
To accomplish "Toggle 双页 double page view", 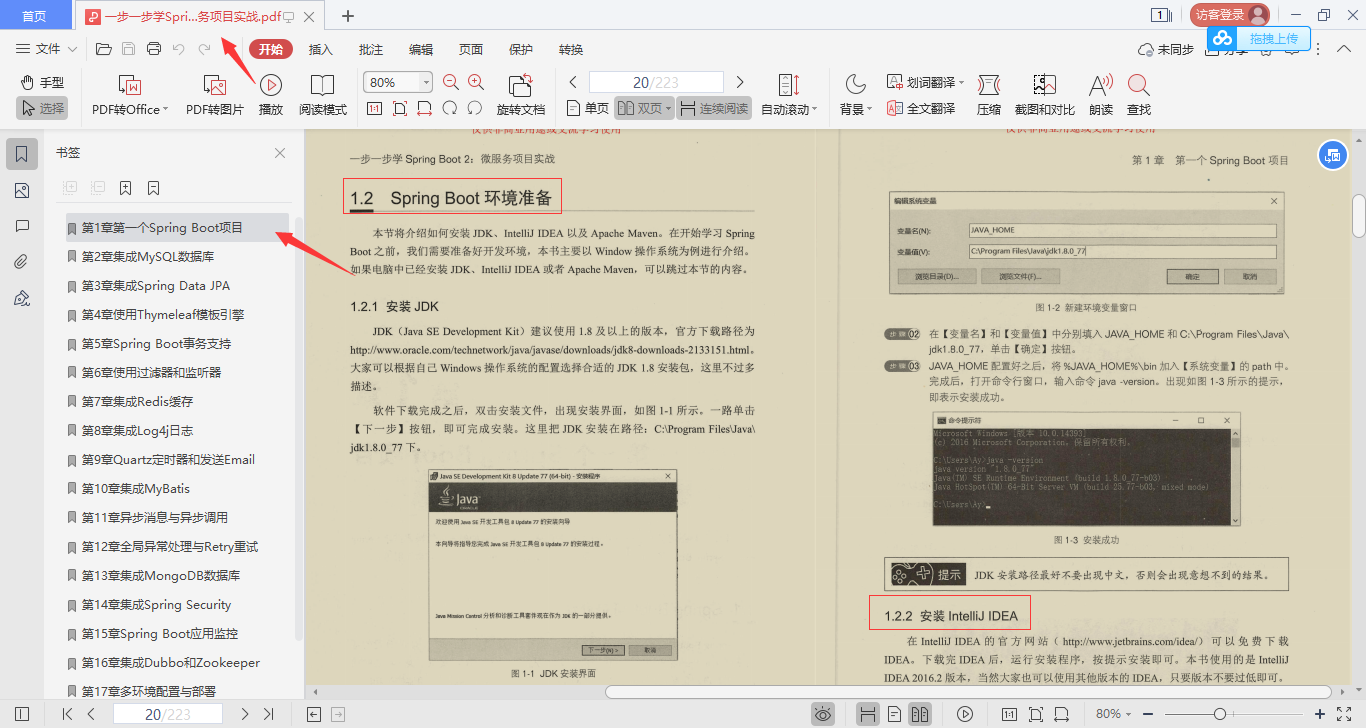I will point(644,108).
